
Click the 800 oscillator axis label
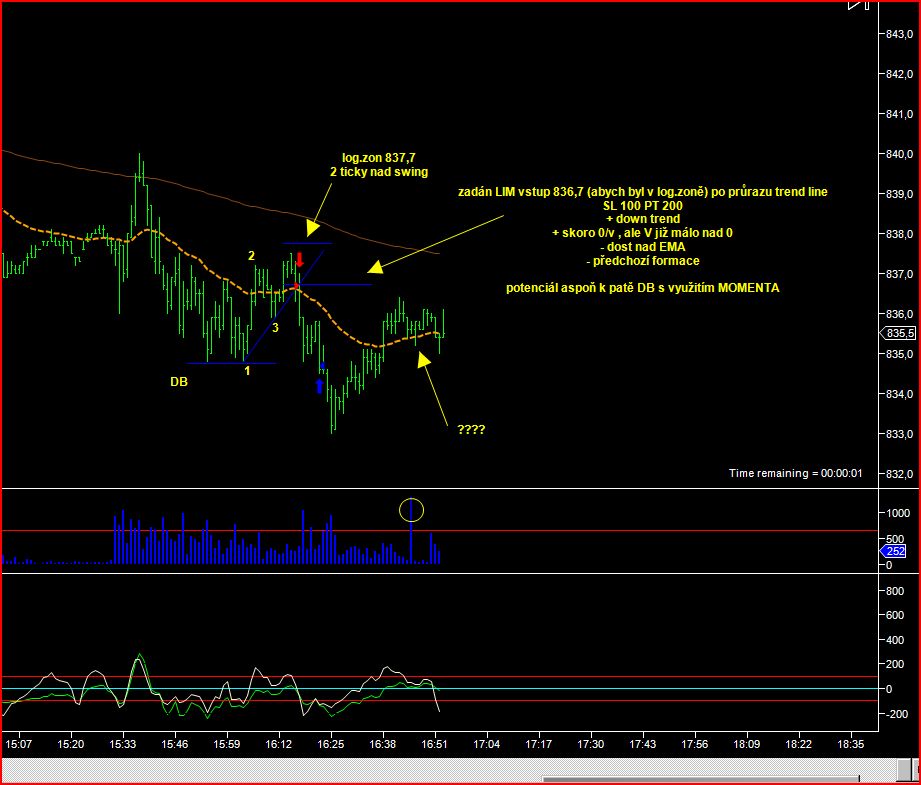[x=895, y=591]
